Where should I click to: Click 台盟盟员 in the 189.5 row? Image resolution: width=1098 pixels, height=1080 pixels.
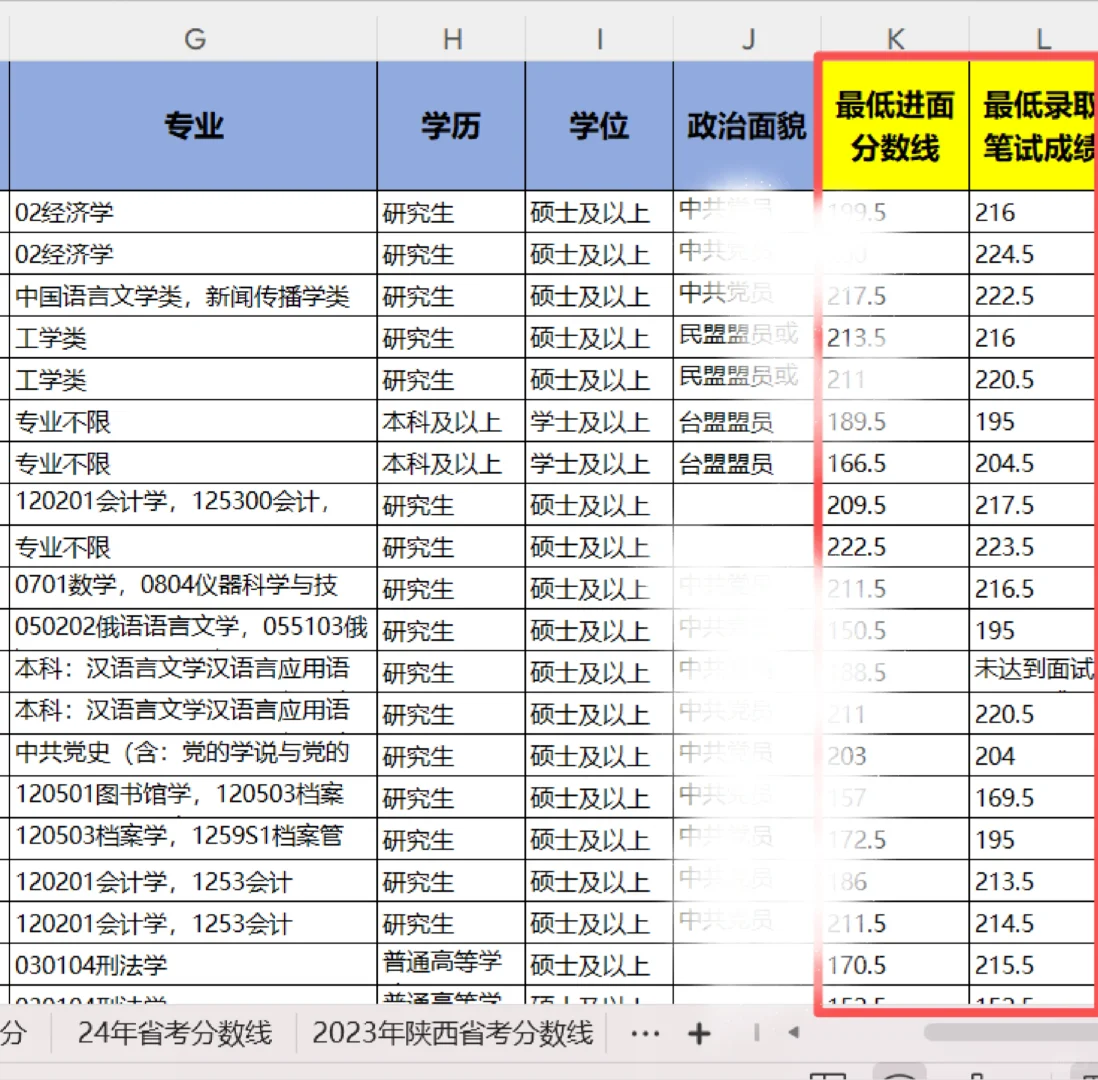[746, 422]
